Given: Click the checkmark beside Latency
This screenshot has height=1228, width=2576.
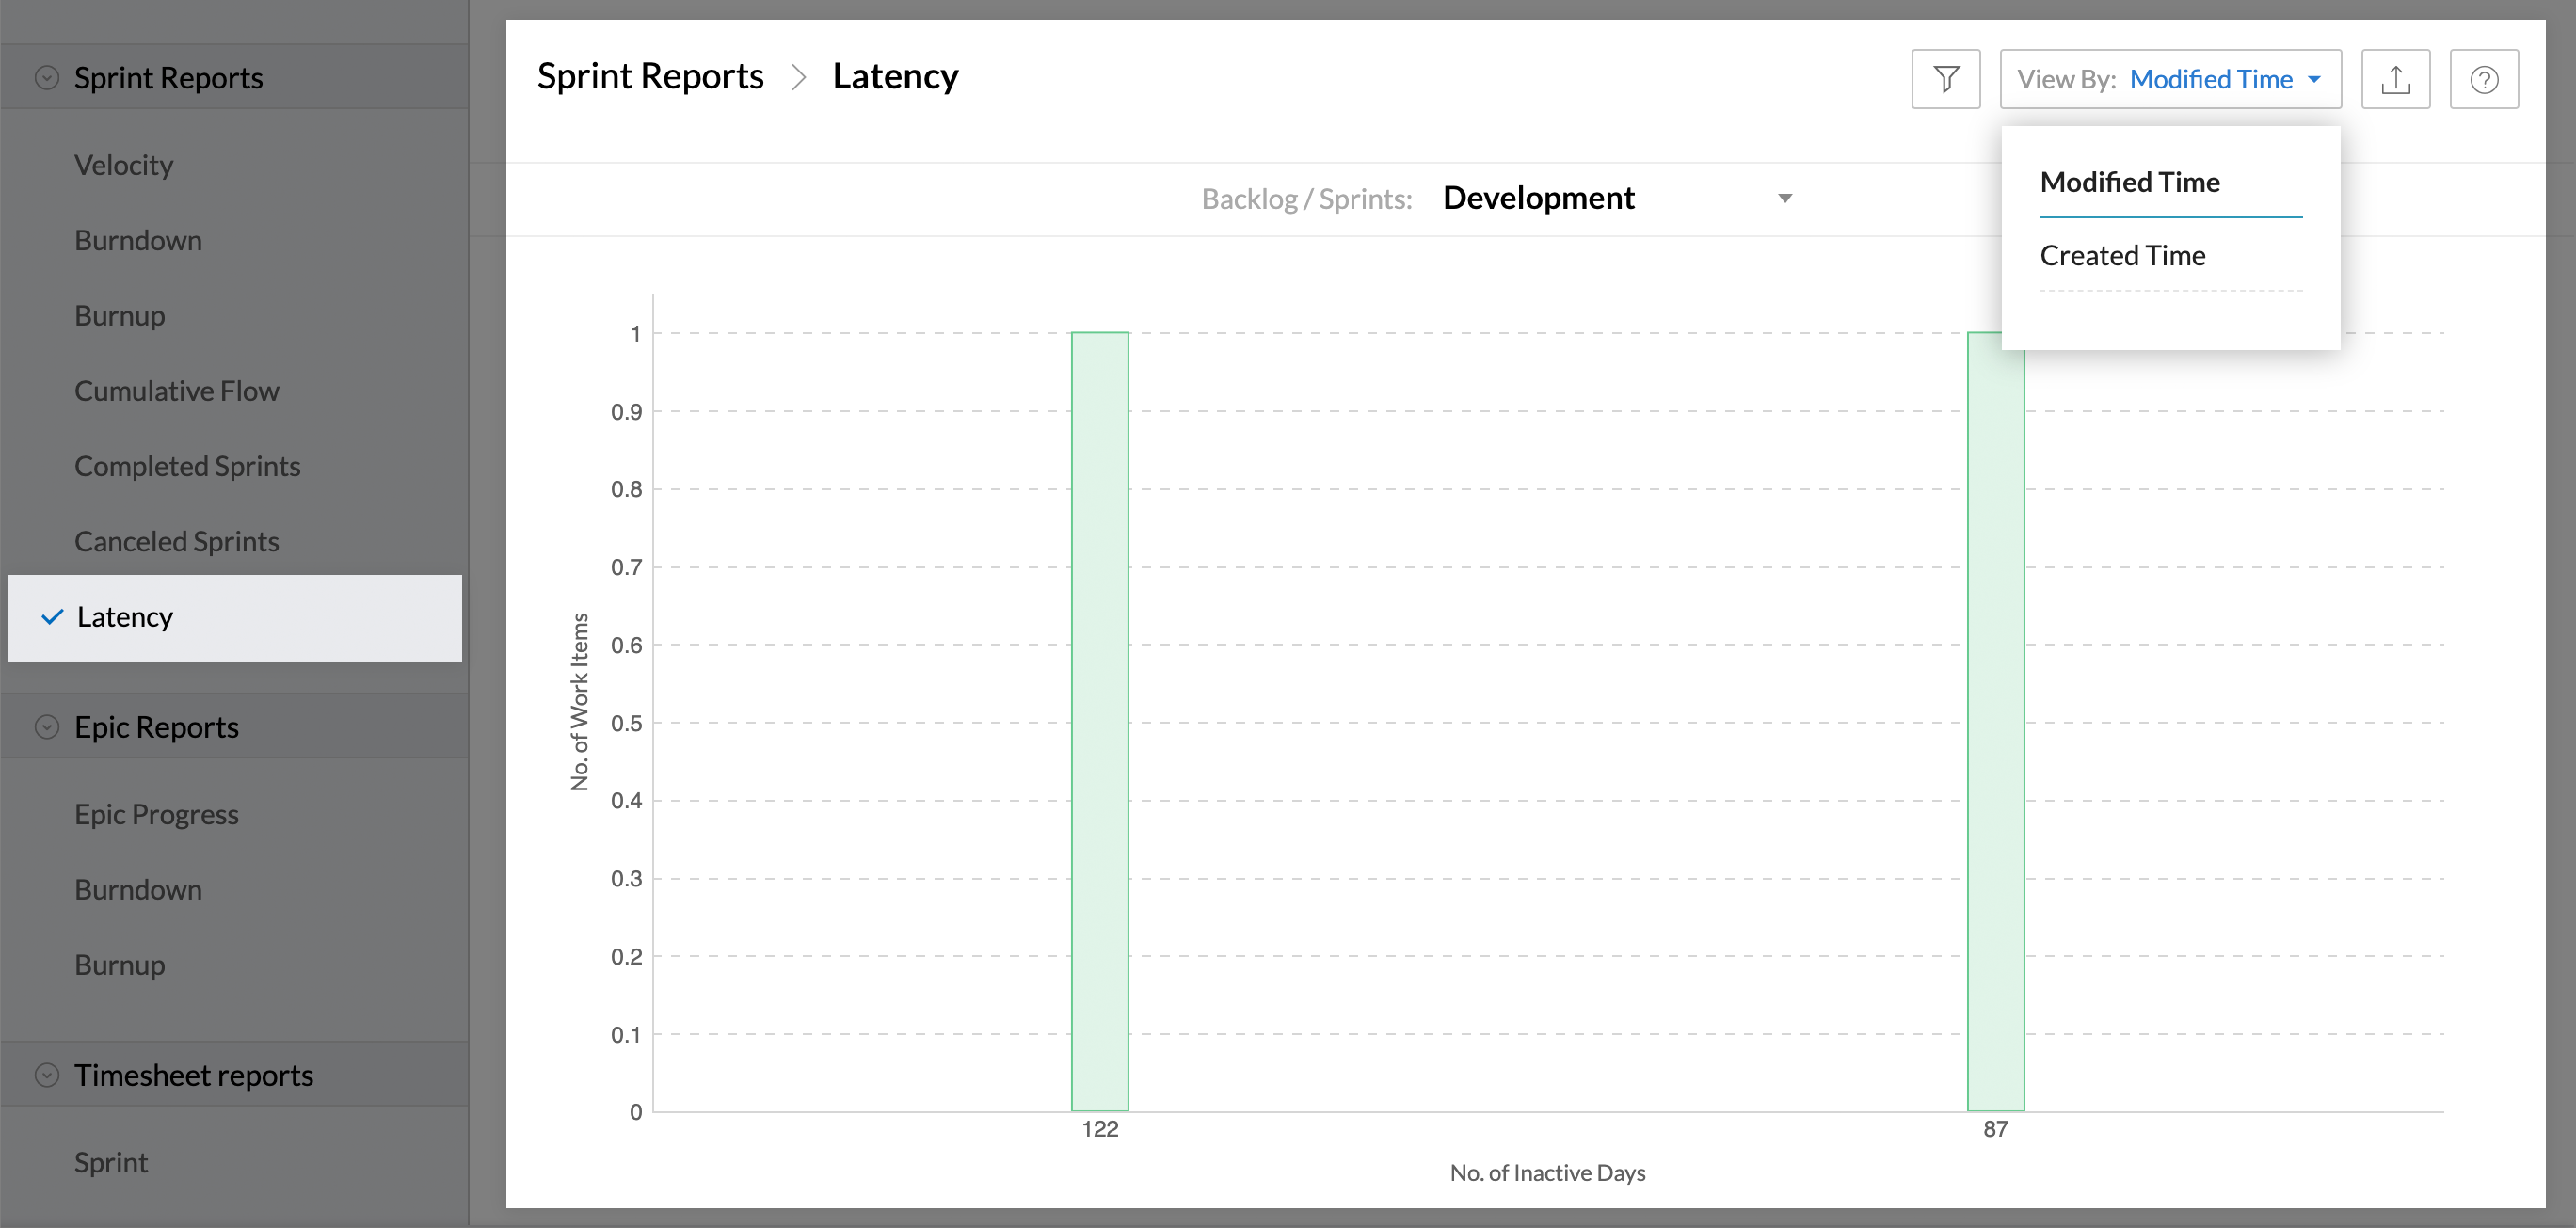Looking at the screenshot, I should tap(52, 617).
